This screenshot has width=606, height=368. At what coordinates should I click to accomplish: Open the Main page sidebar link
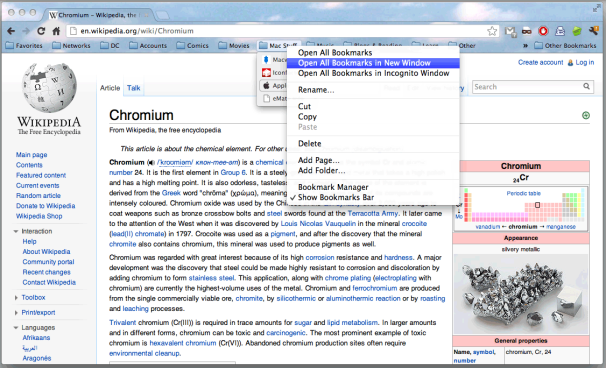(31, 155)
